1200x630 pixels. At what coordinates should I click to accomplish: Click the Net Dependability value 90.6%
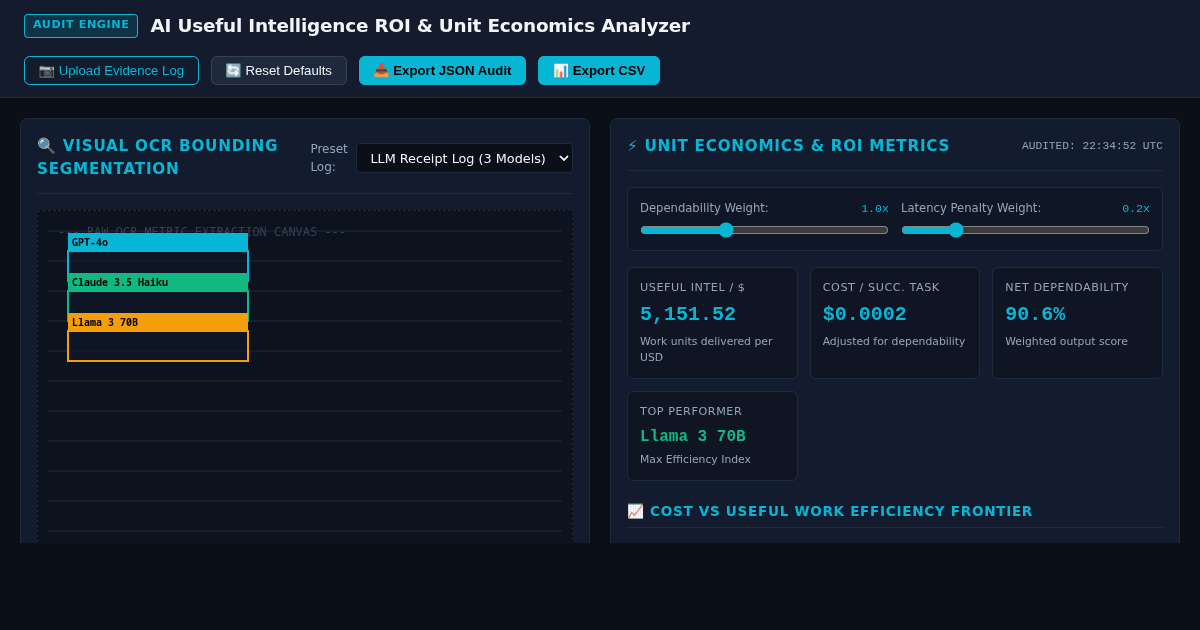(x=1035, y=314)
